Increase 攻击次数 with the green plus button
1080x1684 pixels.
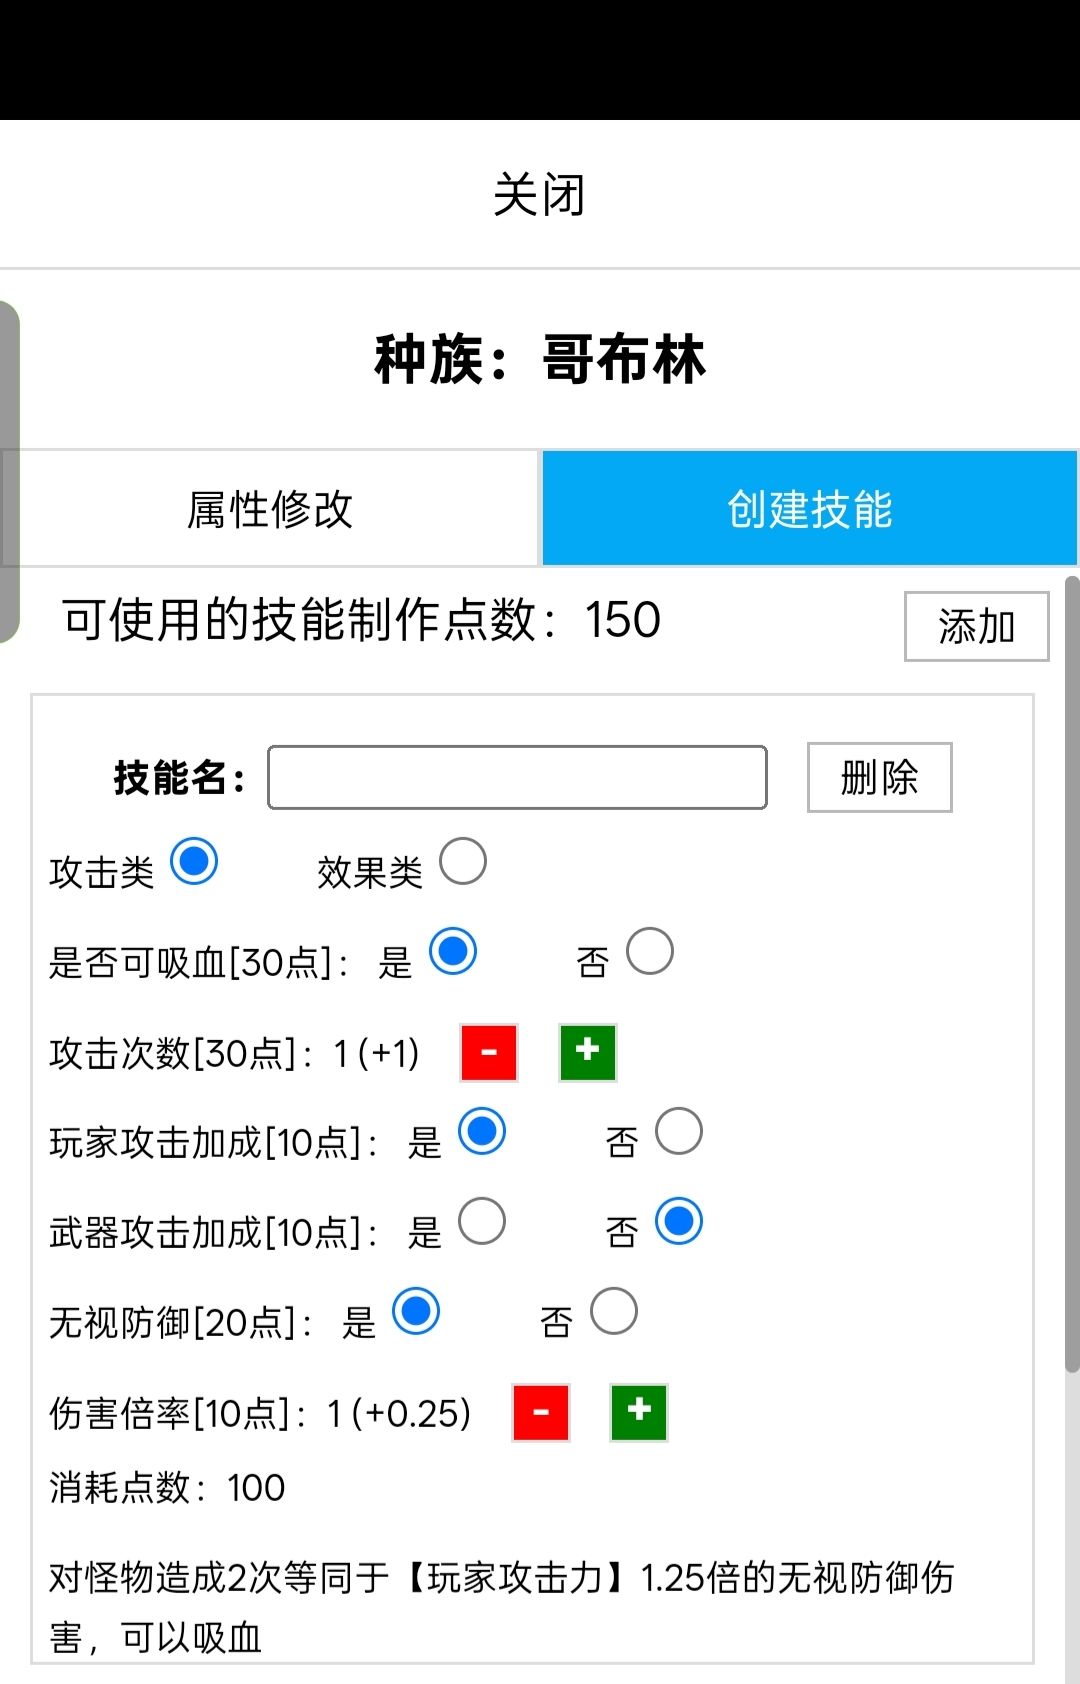[x=587, y=1052]
